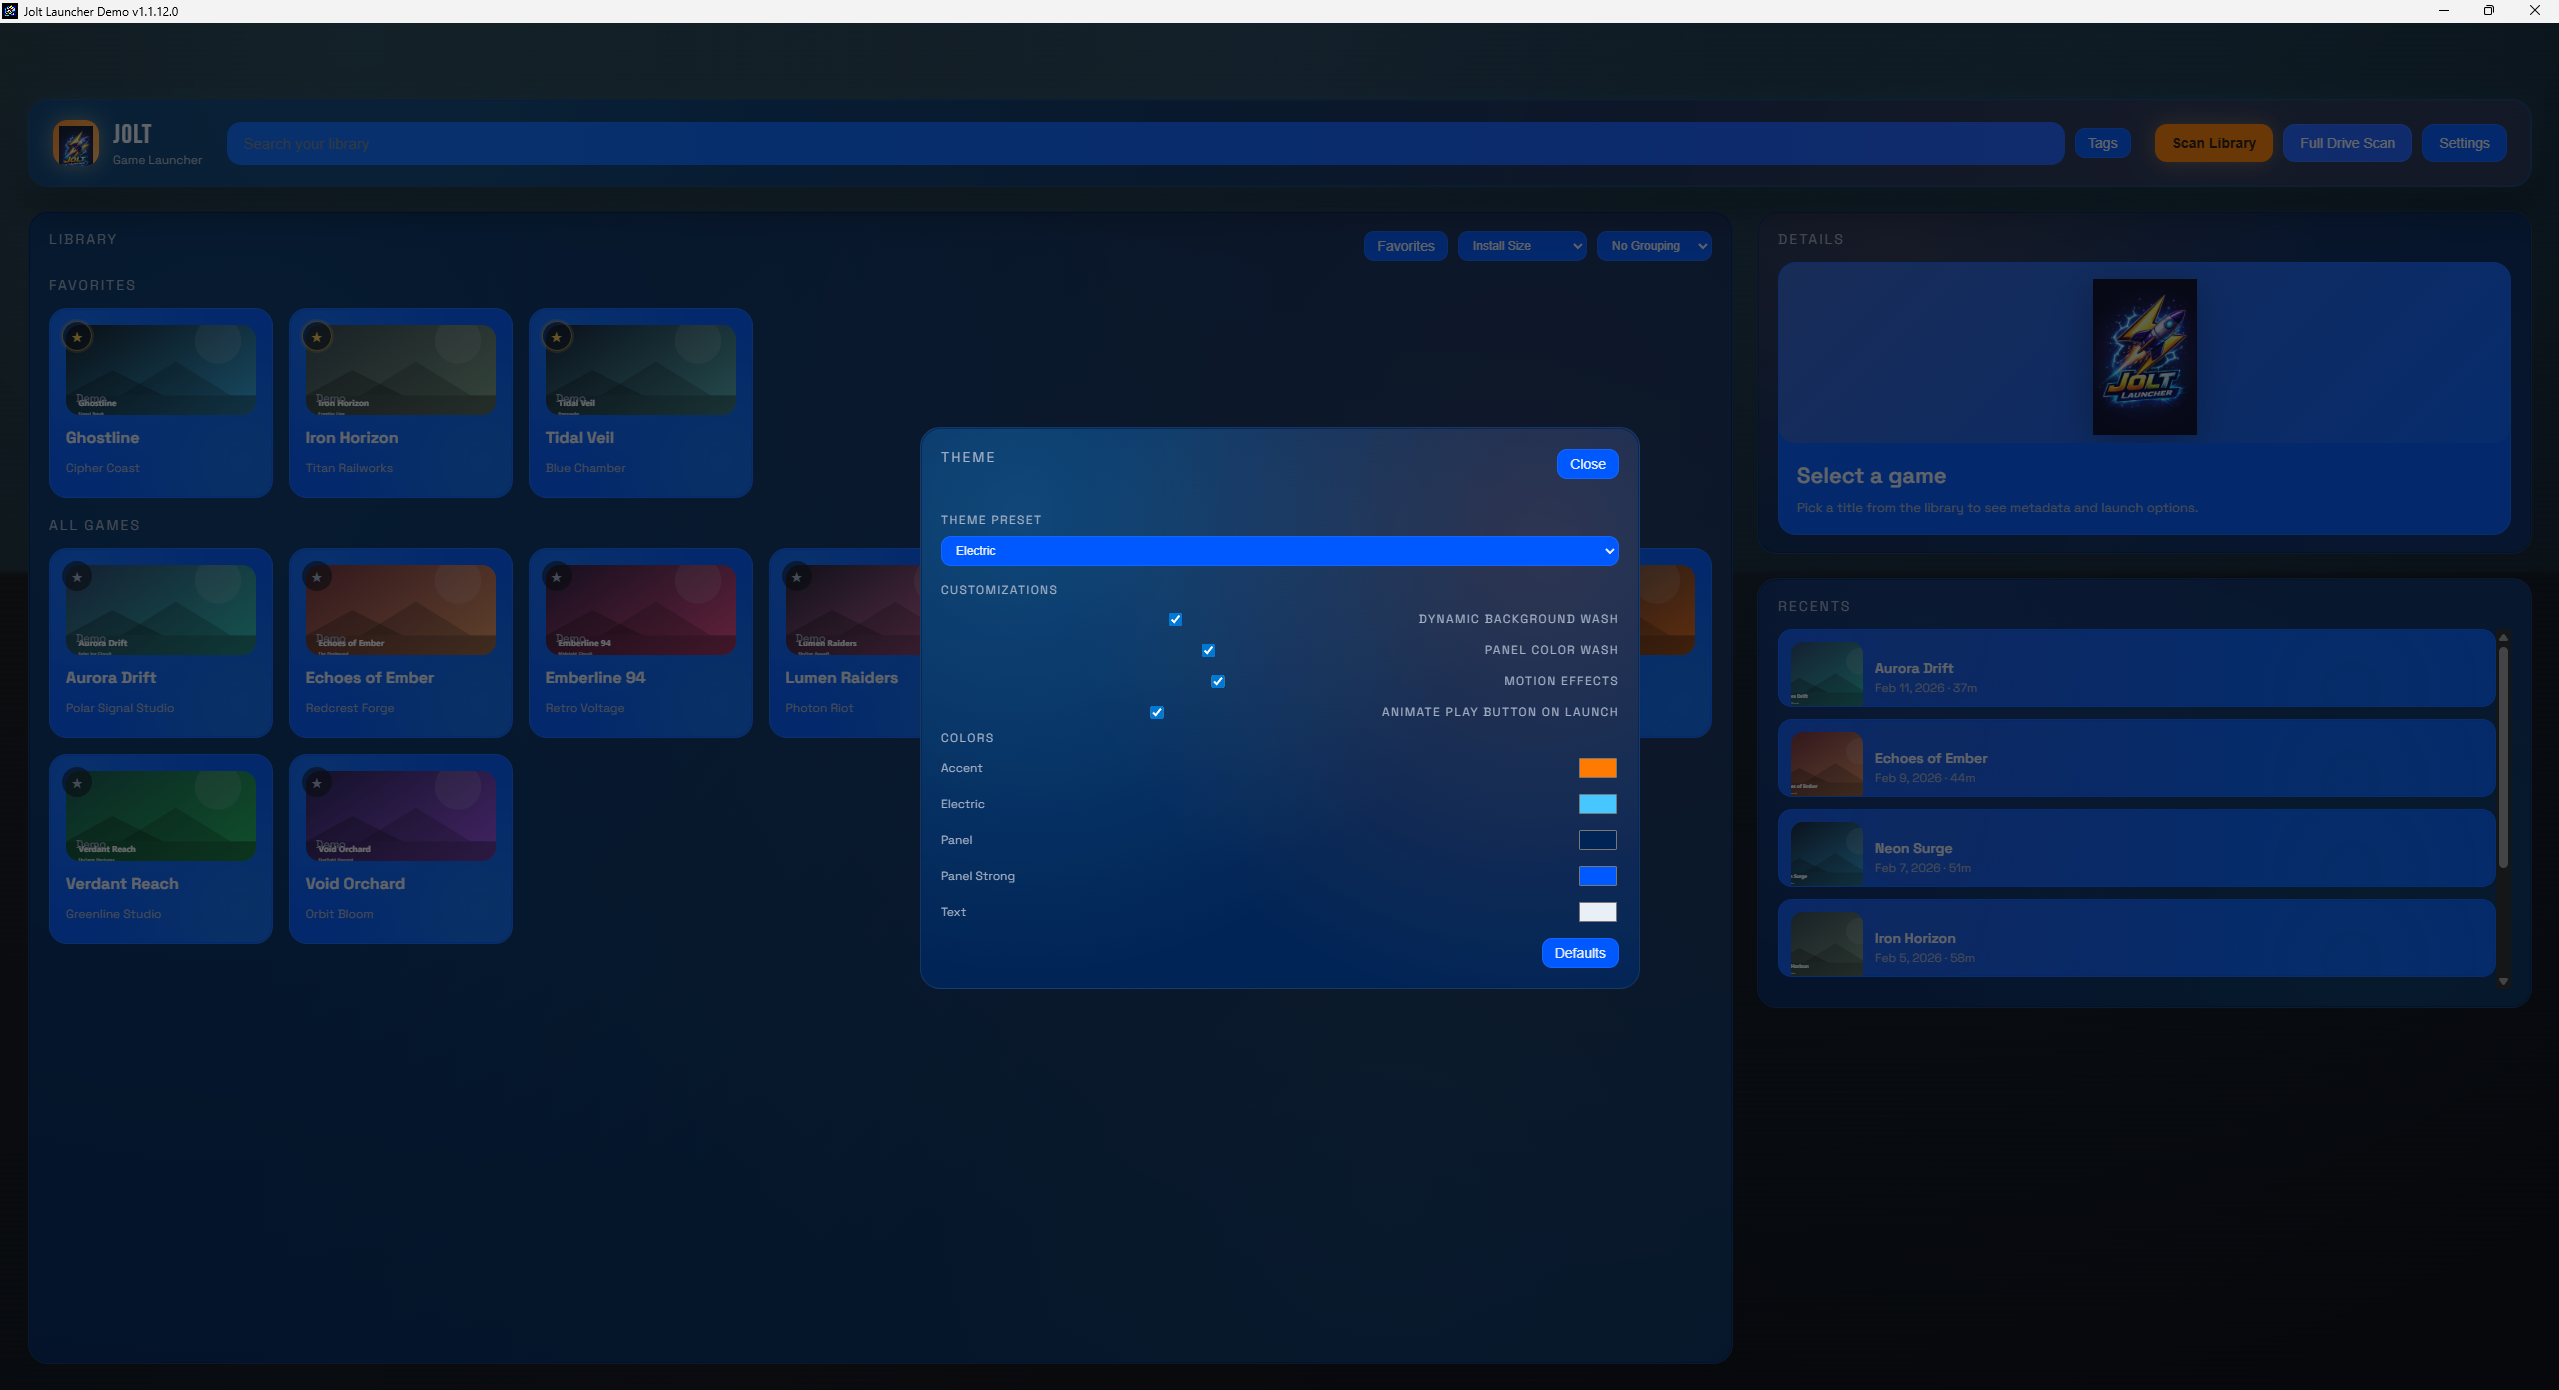The width and height of the screenshot is (2559, 1390).
Task: Open the Theme Preset Electric dropdown
Action: (1279, 551)
